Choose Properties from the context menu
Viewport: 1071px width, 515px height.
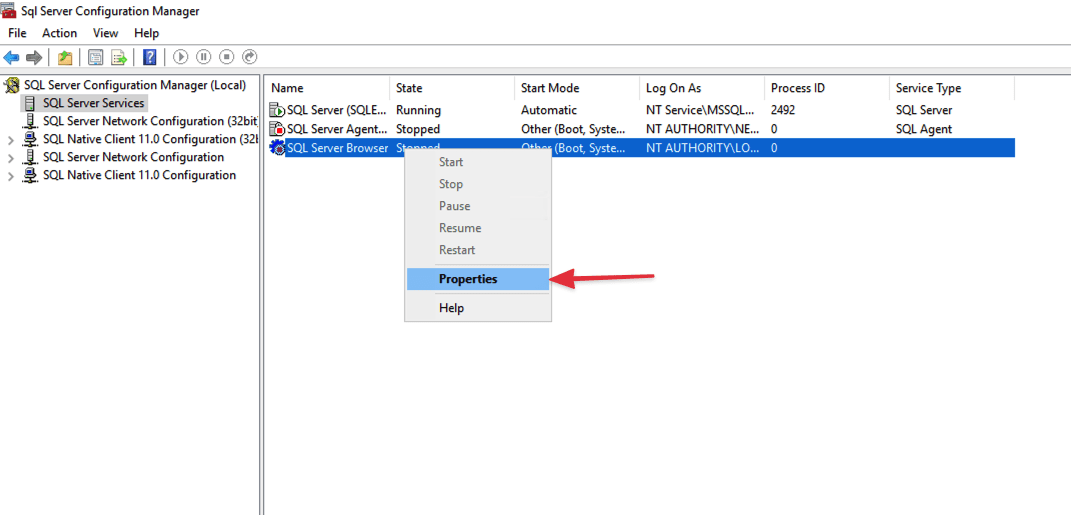pyautogui.click(x=468, y=279)
